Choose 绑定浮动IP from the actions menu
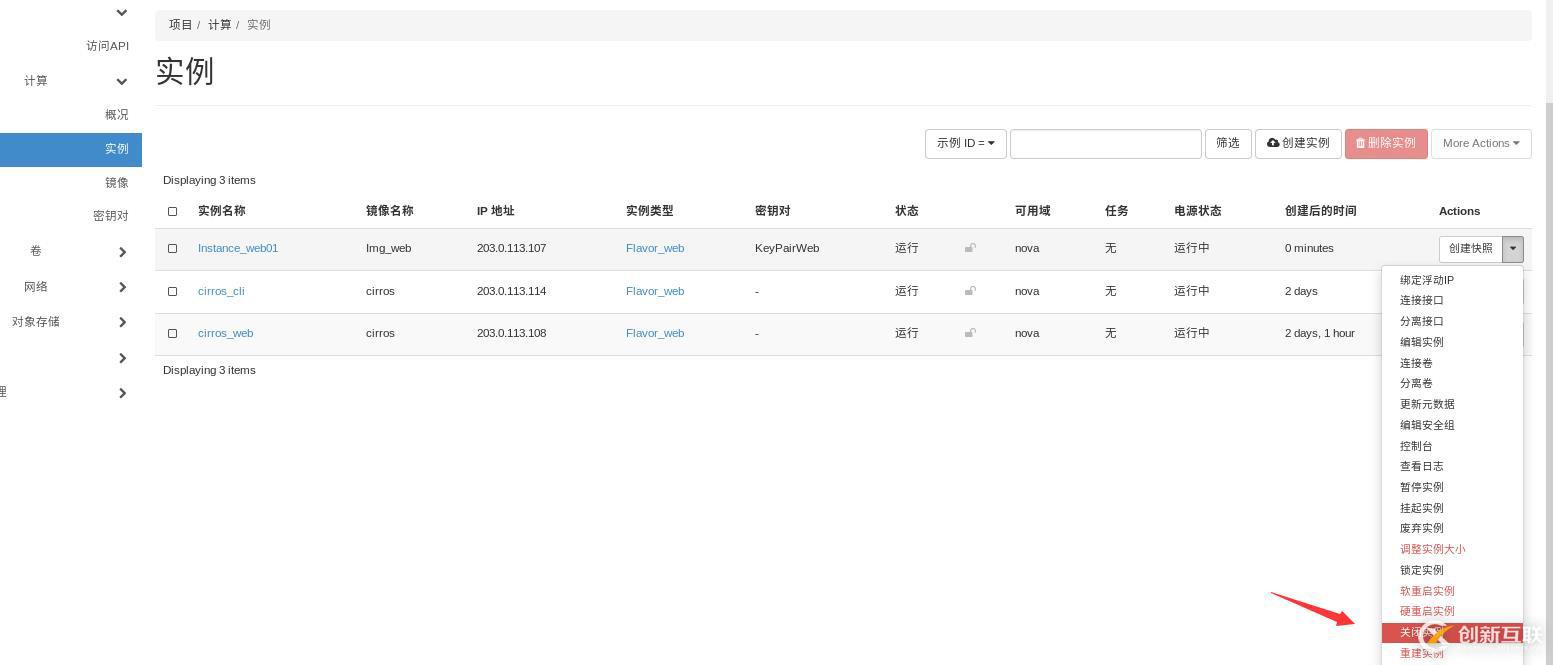 click(1427, 280)
